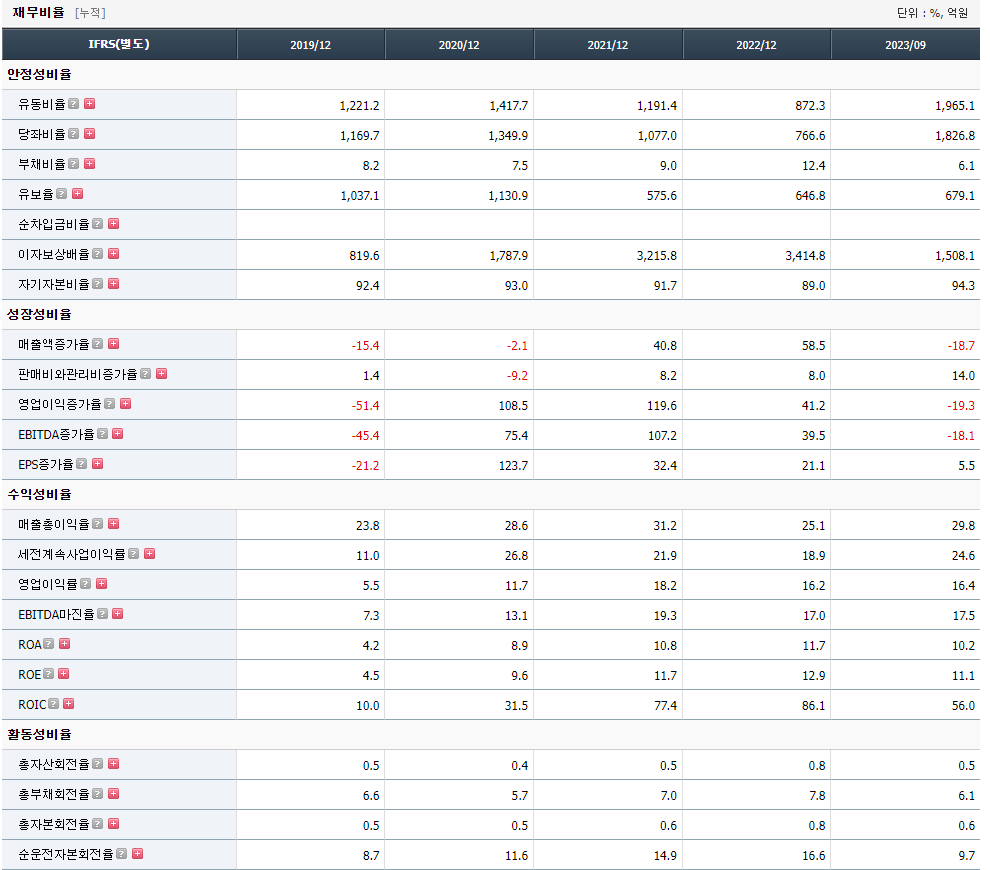Open help icon beside 판매비와관리비증가율
This screenshot has width=990, height=870.
[146, 374]
